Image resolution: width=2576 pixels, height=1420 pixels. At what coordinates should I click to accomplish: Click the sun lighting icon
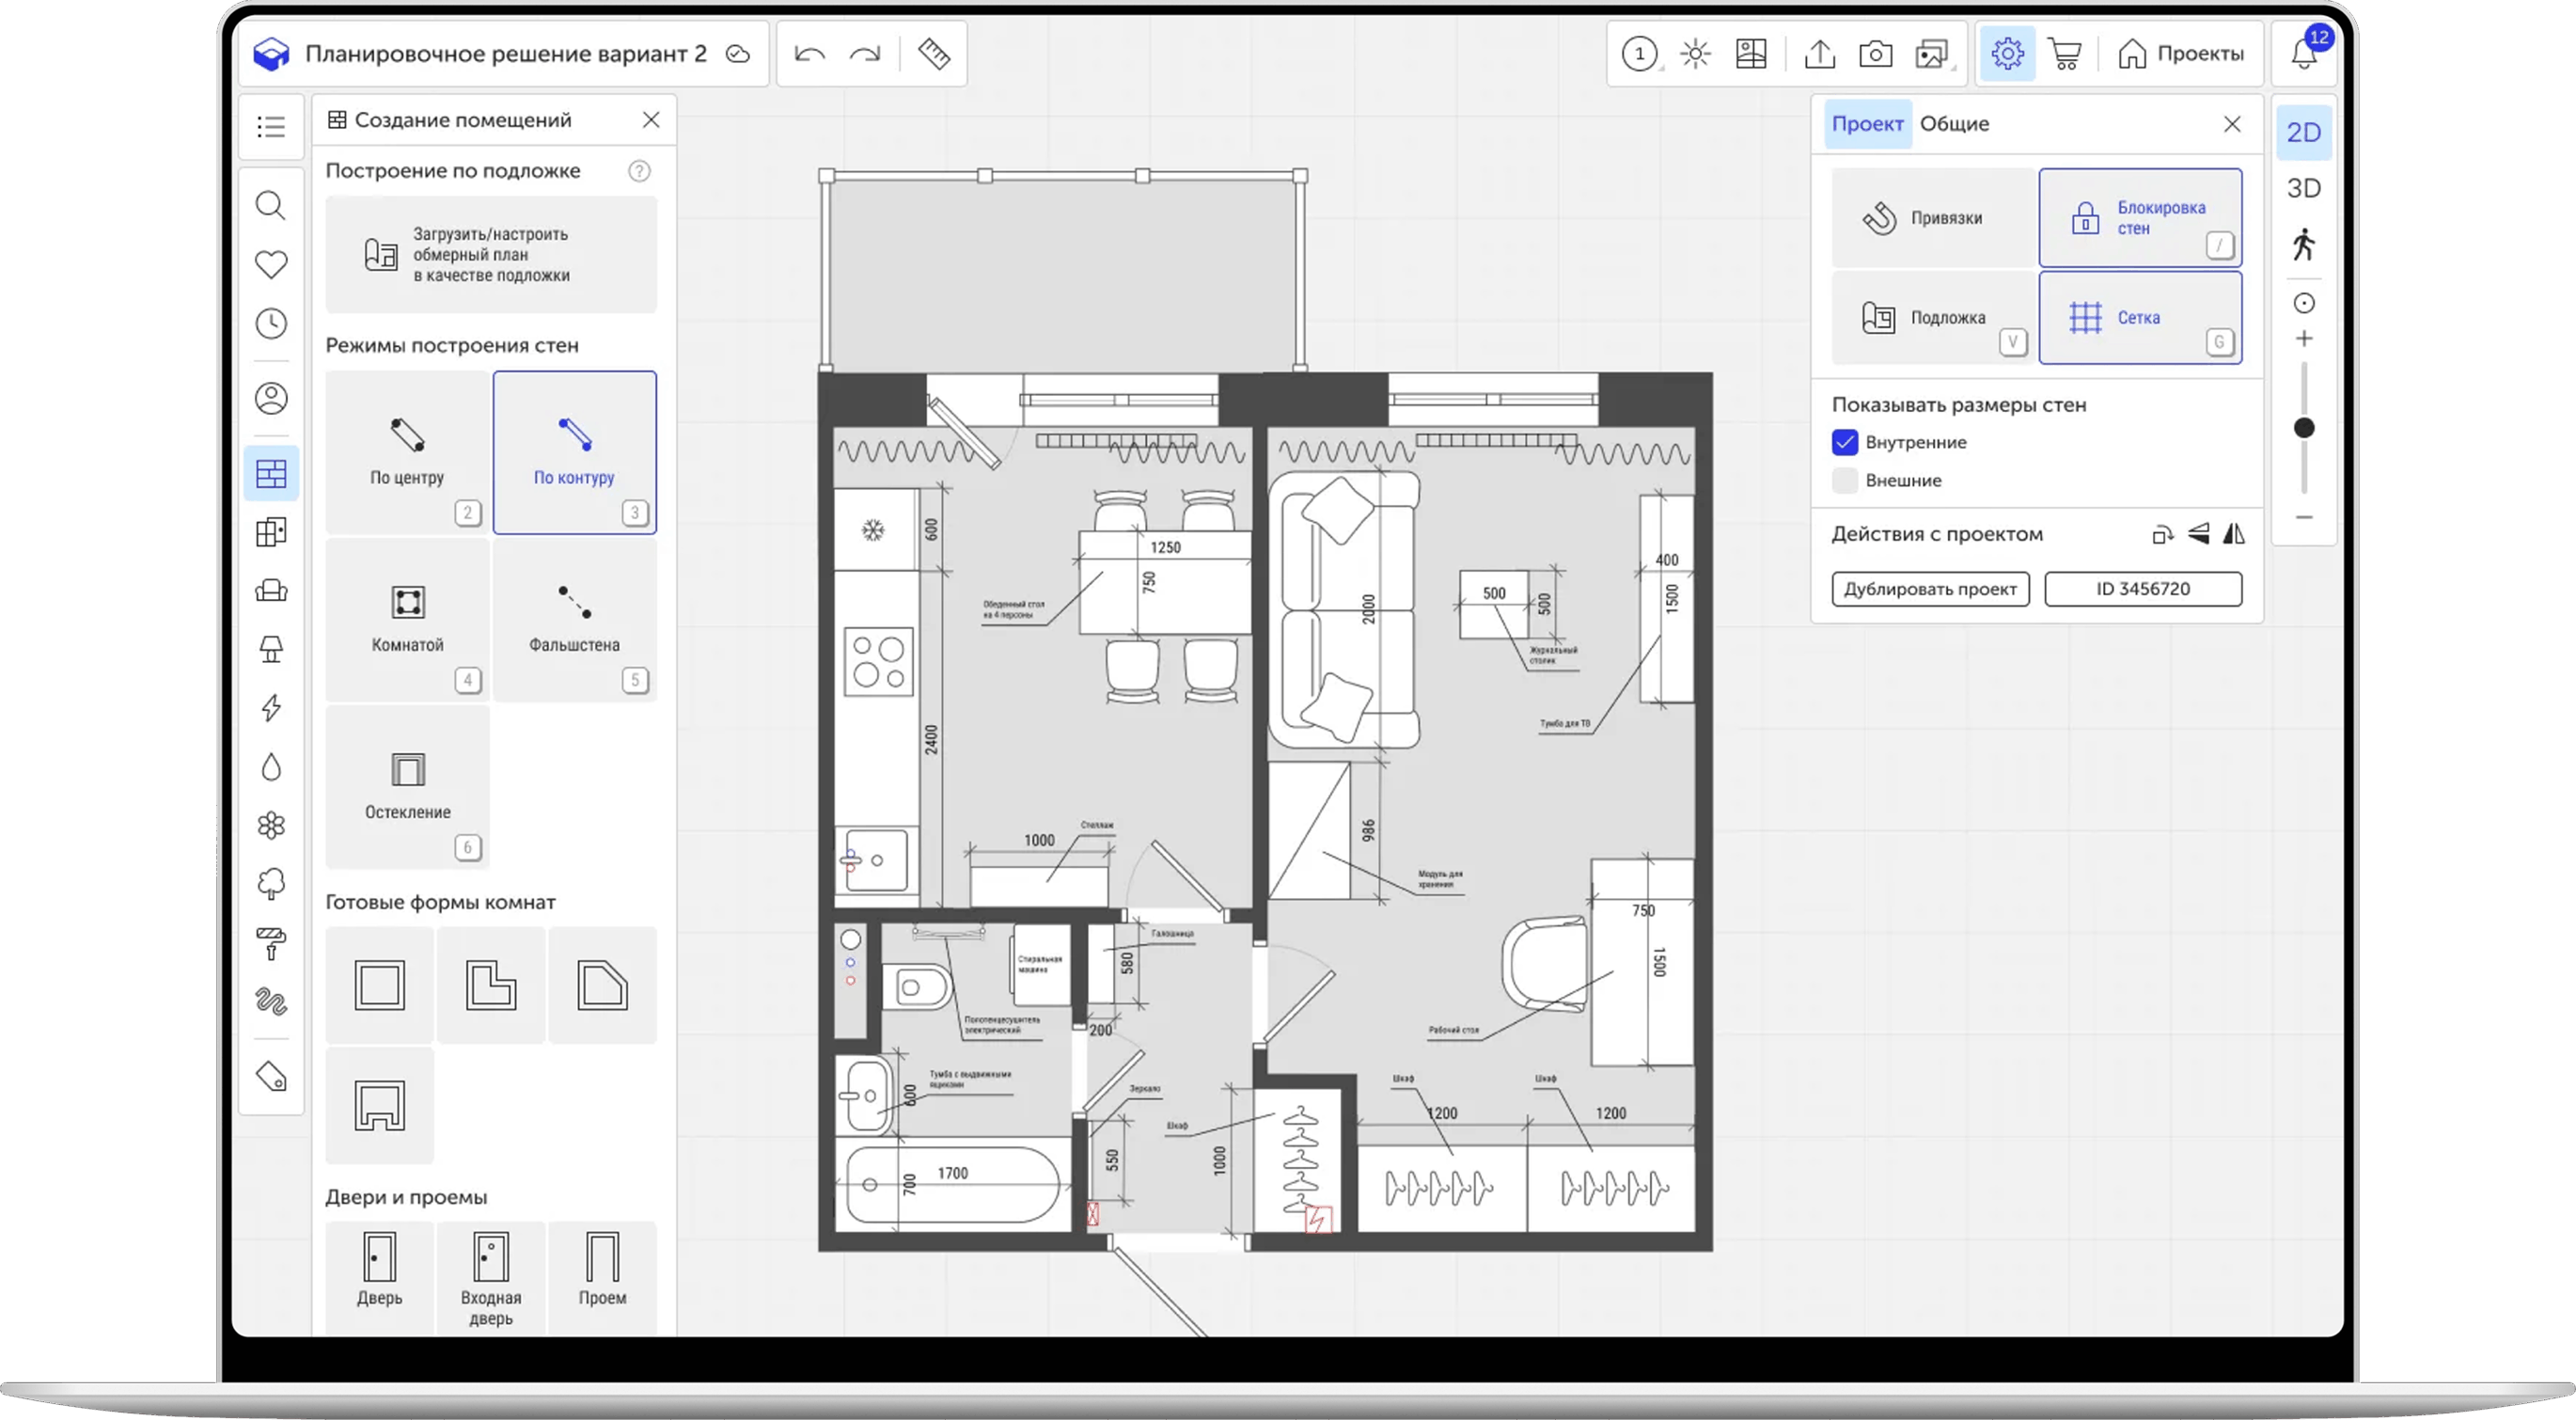click(x=1695, y=54)
